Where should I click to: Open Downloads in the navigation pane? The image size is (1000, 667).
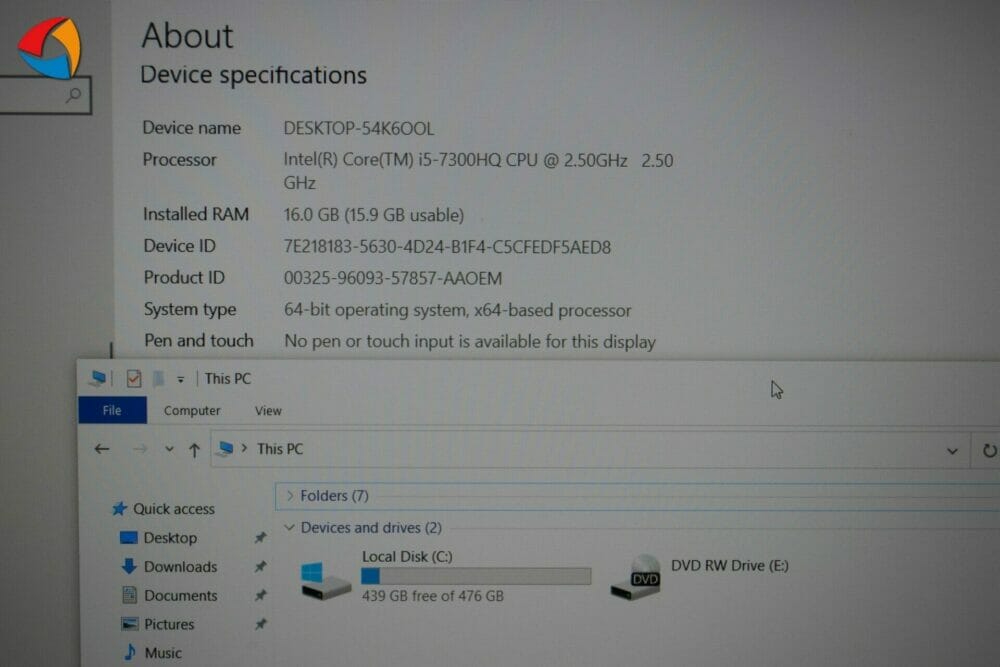point(180,566)
